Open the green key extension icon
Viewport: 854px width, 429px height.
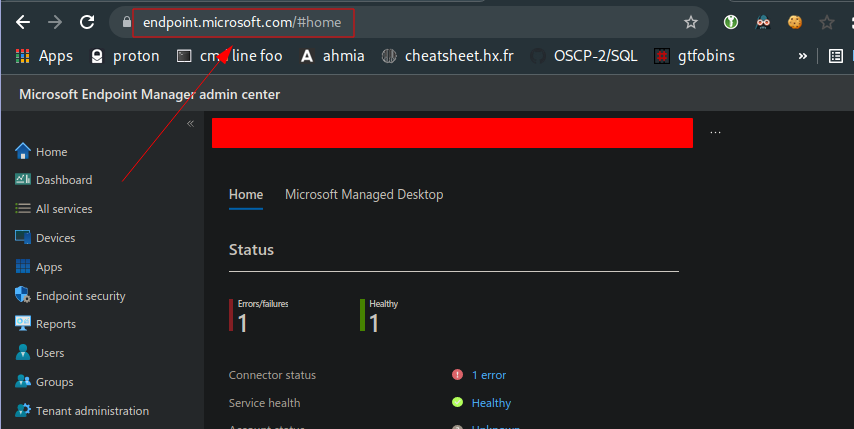731,22
